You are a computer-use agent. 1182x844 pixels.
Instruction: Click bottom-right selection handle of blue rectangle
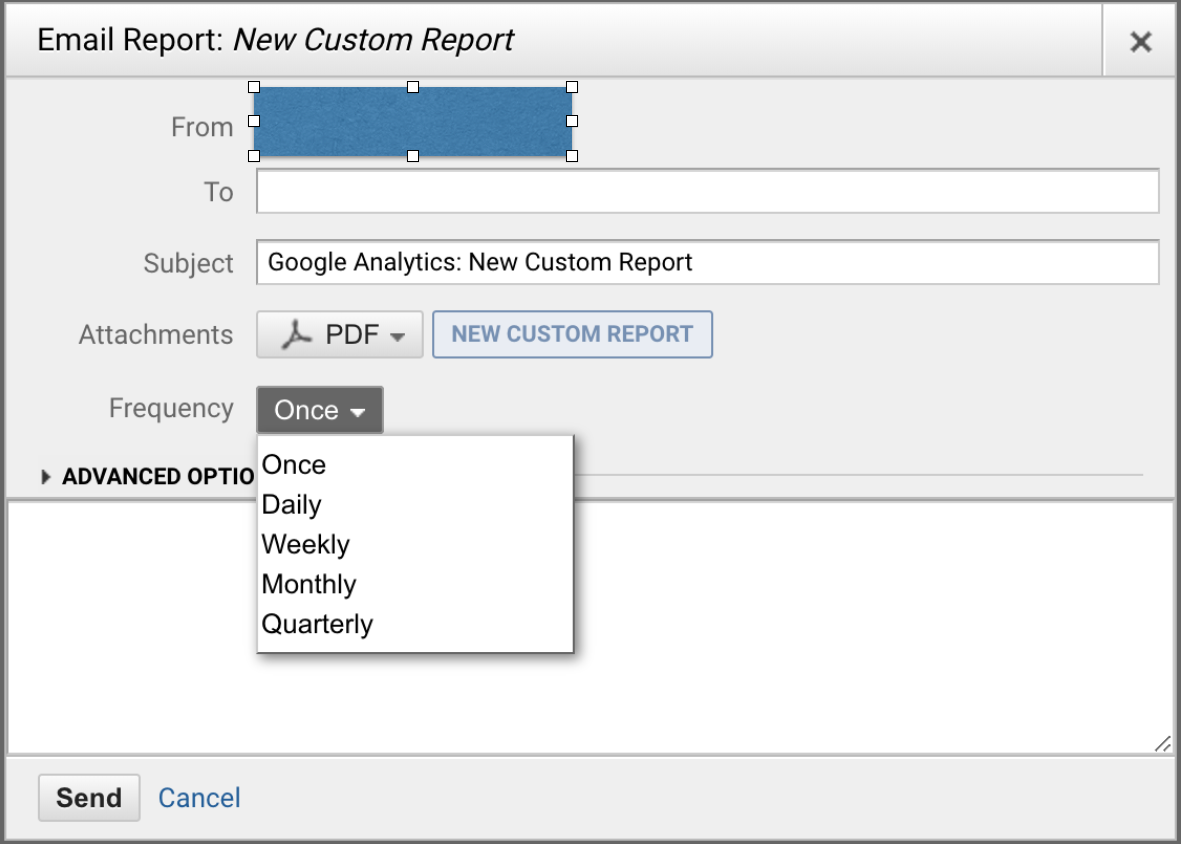[572, 156]
